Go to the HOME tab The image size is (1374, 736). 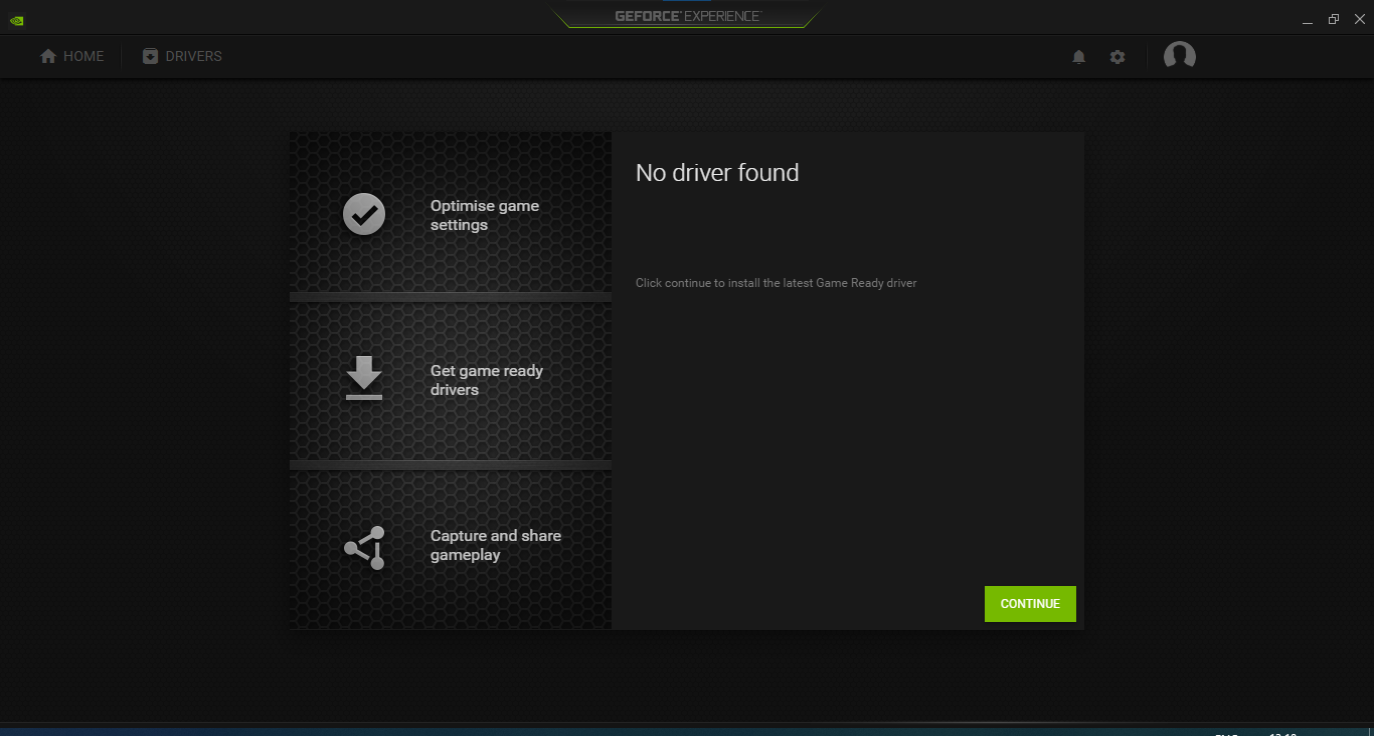[72, 57]
